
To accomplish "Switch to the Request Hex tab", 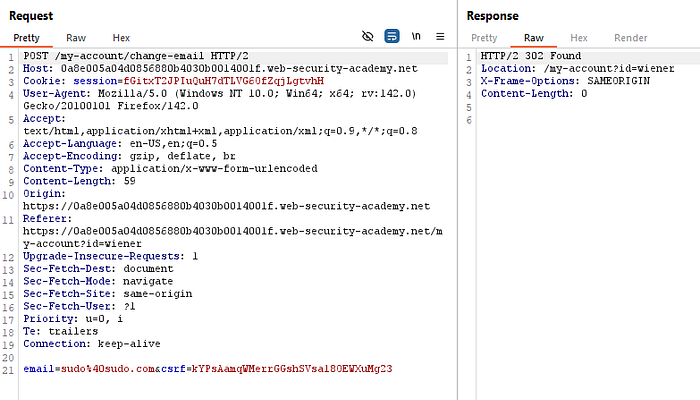I will tap(121, 38).
